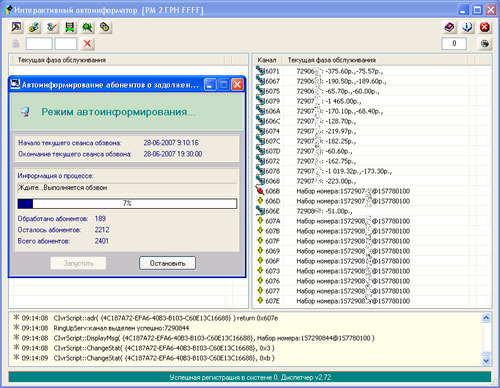Close the auto-inform dialog with red X

click(237, 85)
